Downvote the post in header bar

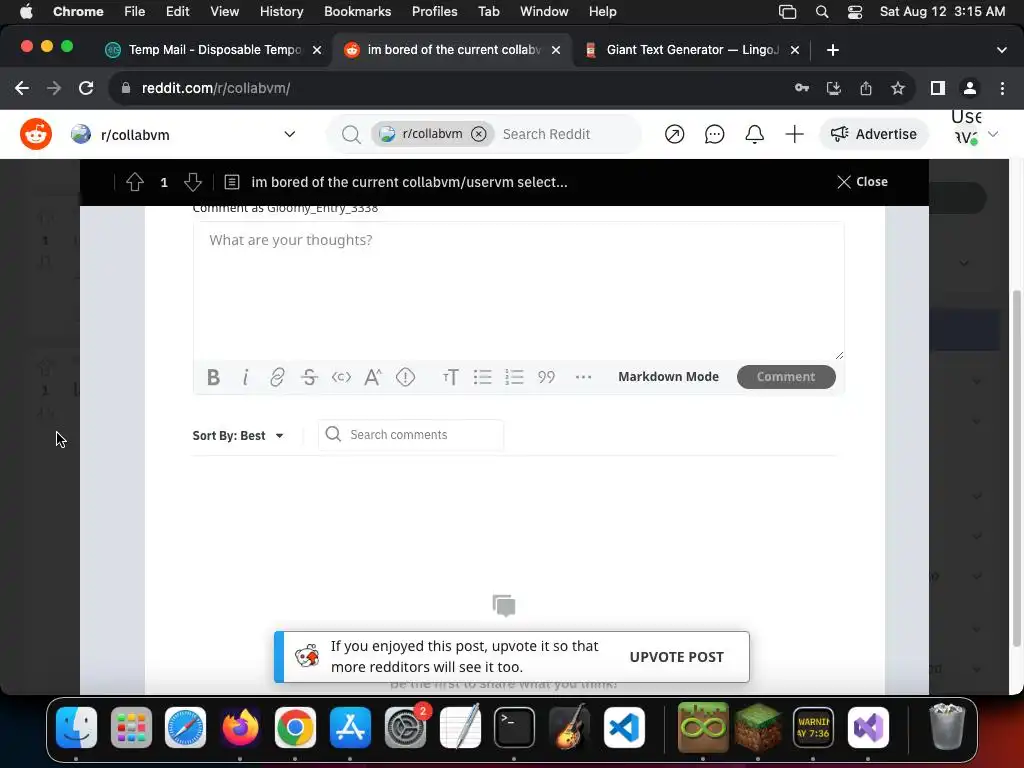[193, 182]
